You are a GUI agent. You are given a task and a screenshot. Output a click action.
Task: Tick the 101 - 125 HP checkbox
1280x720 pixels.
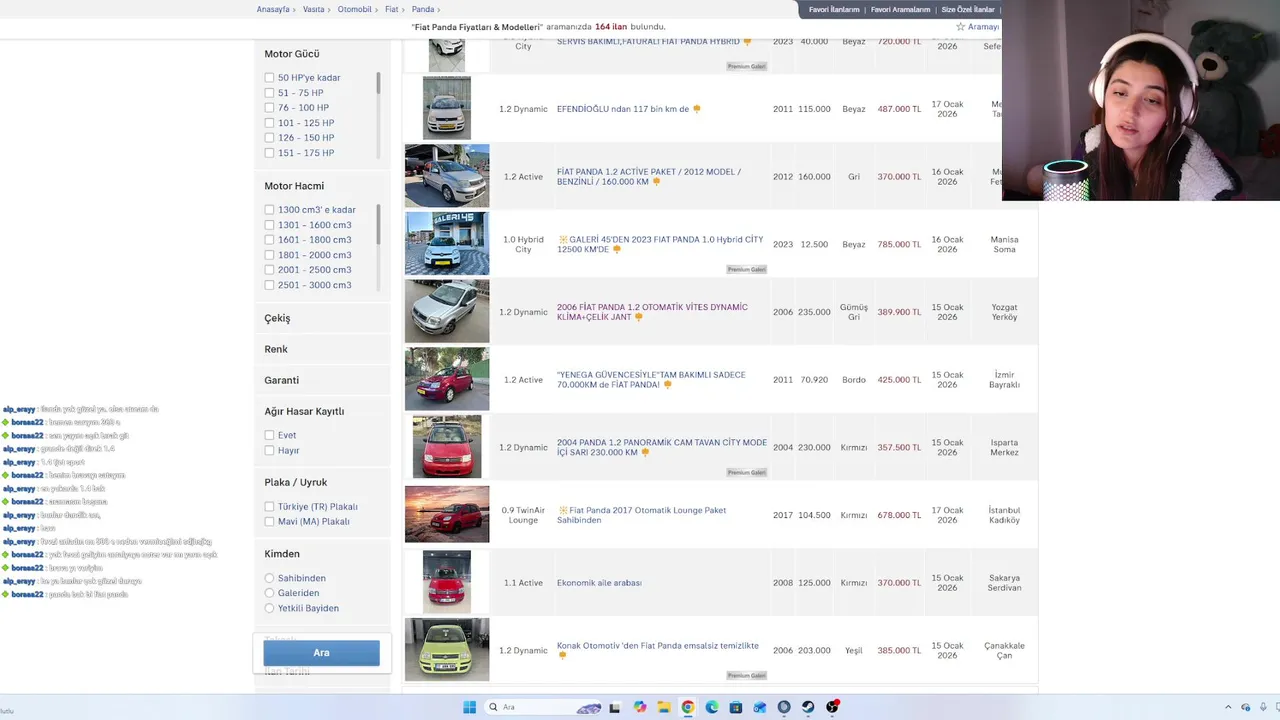coord(269,123)
